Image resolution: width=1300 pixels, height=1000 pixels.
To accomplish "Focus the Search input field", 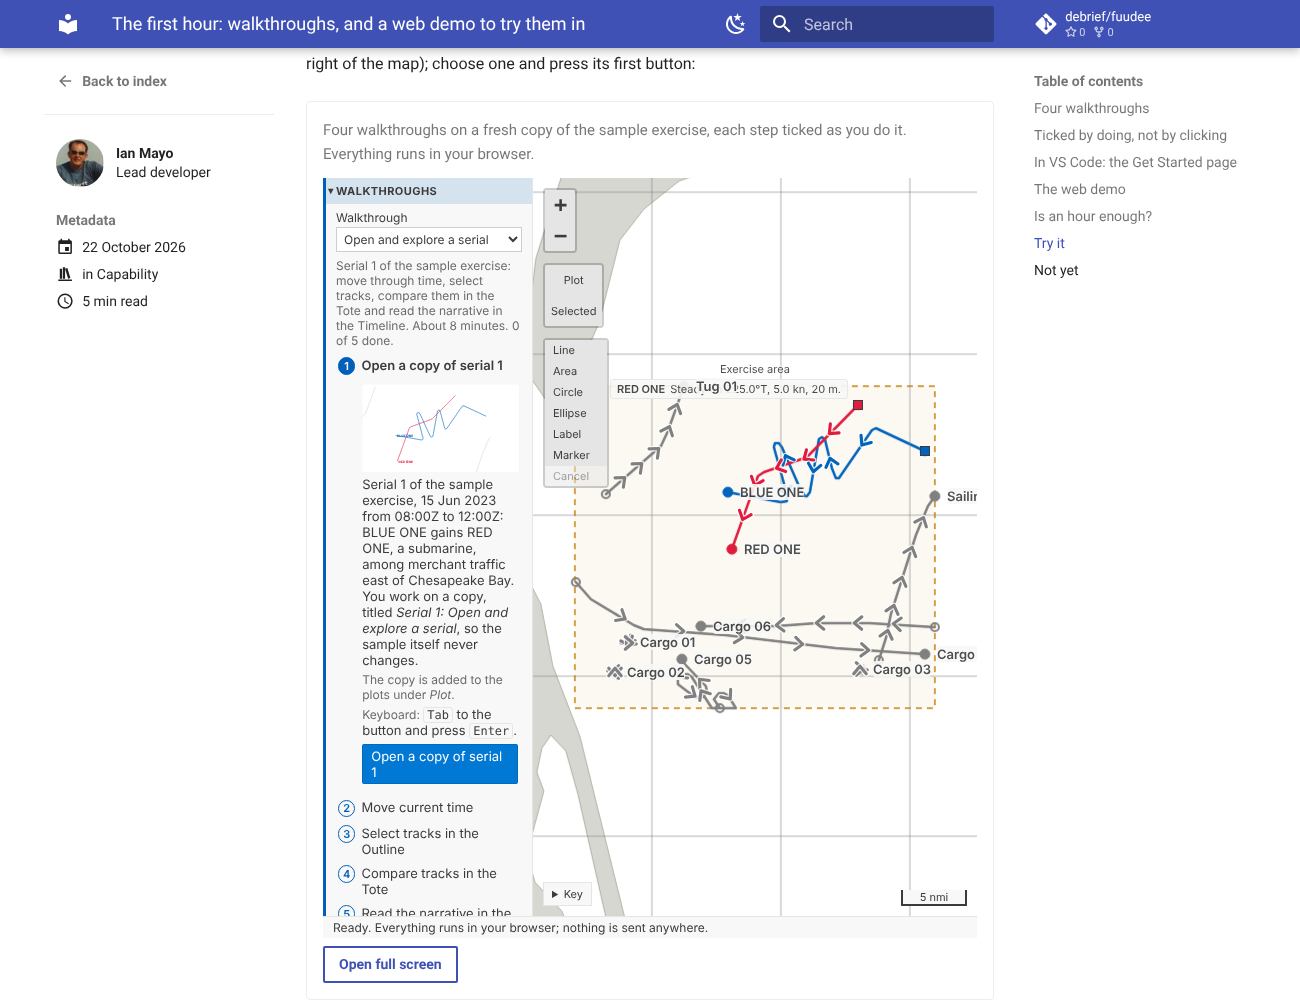I will tap(877, 24).
